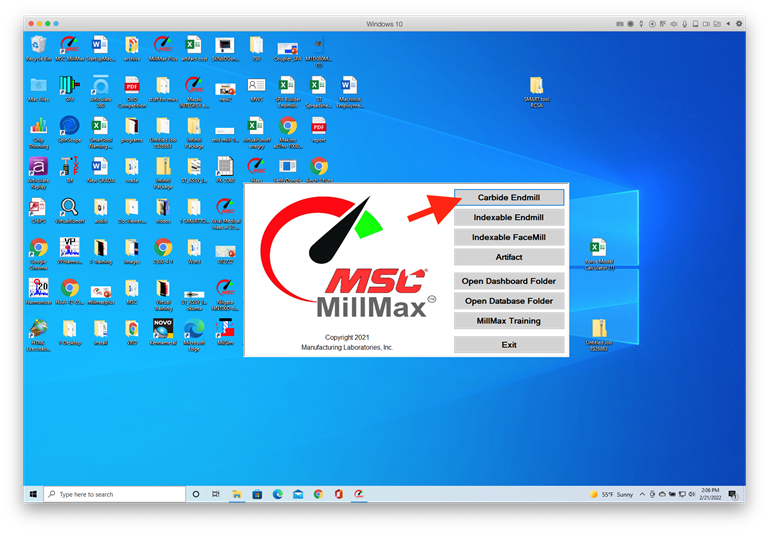Switch to MillMax in the taskbar
The width and height of the screenshot is (769, 533).
359,494
